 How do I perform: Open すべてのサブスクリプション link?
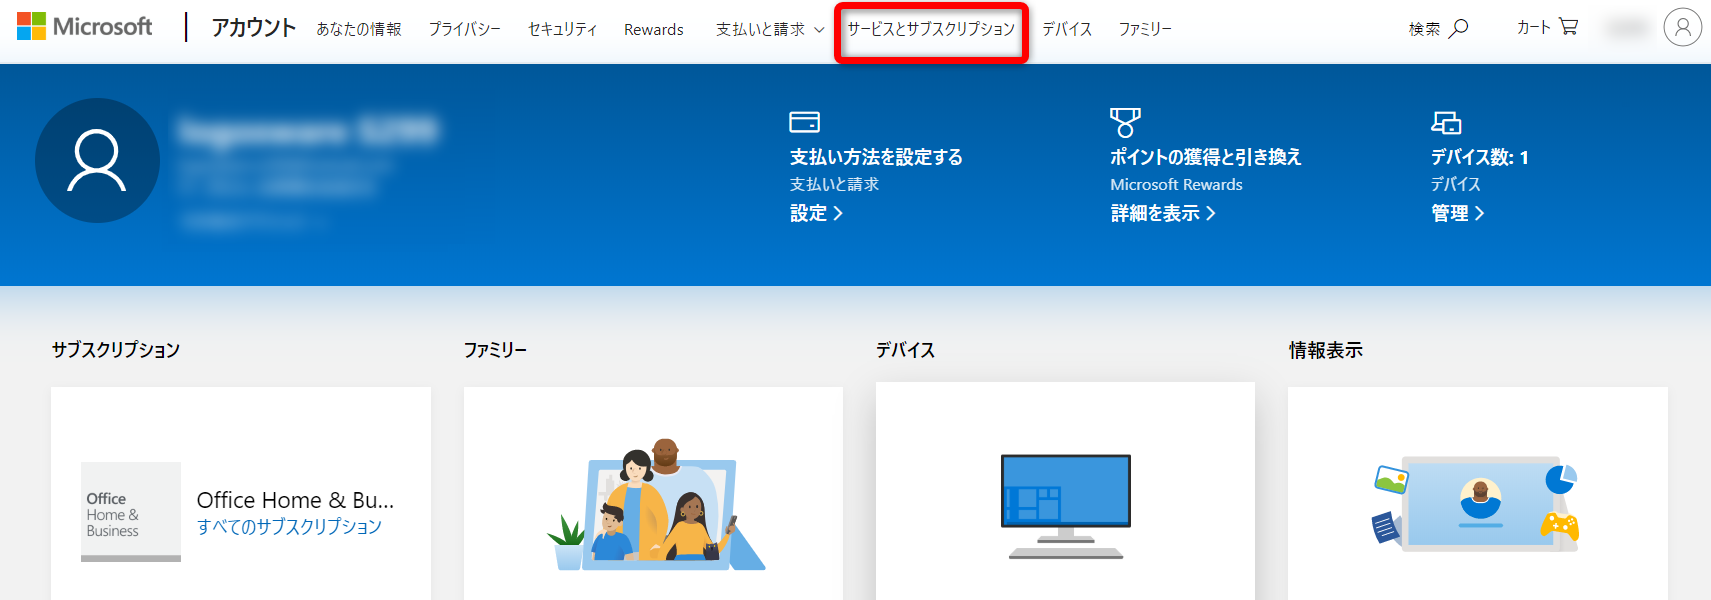[289, 526]
